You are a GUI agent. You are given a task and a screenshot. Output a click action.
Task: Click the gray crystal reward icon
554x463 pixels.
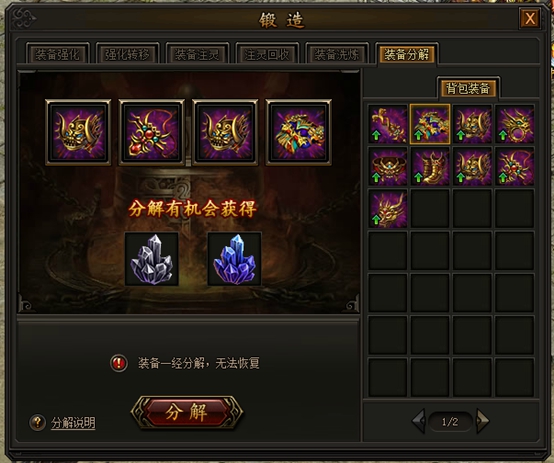pos(152,259)
